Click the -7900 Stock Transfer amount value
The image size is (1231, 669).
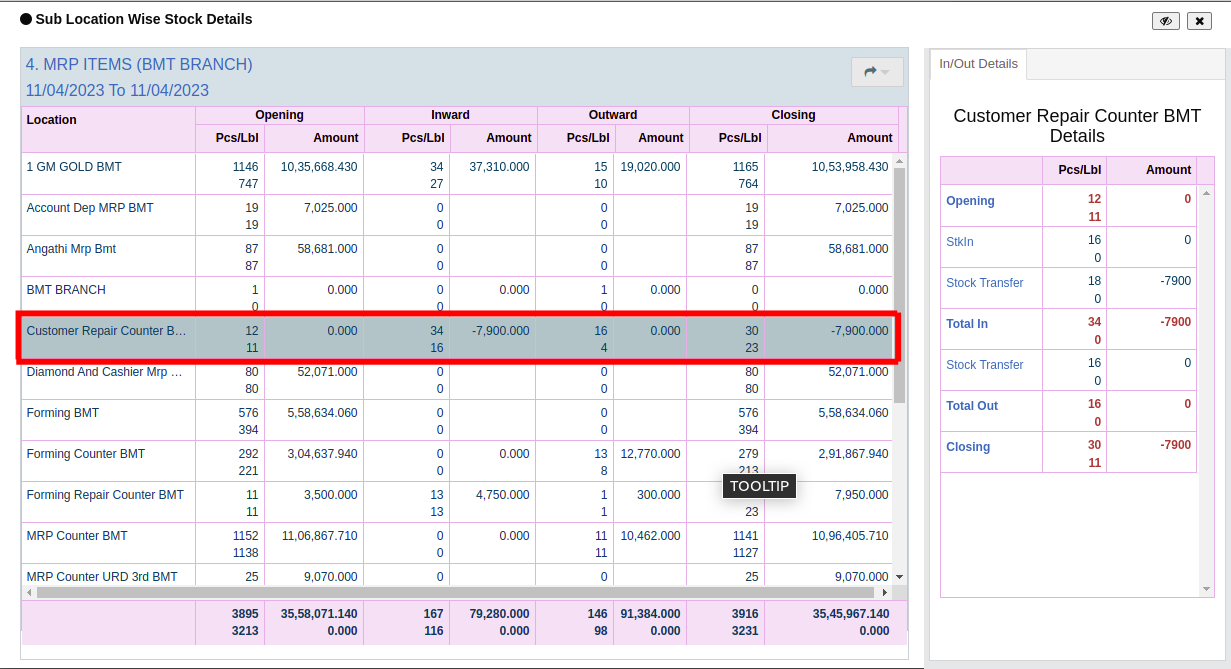pos(1175,281)
